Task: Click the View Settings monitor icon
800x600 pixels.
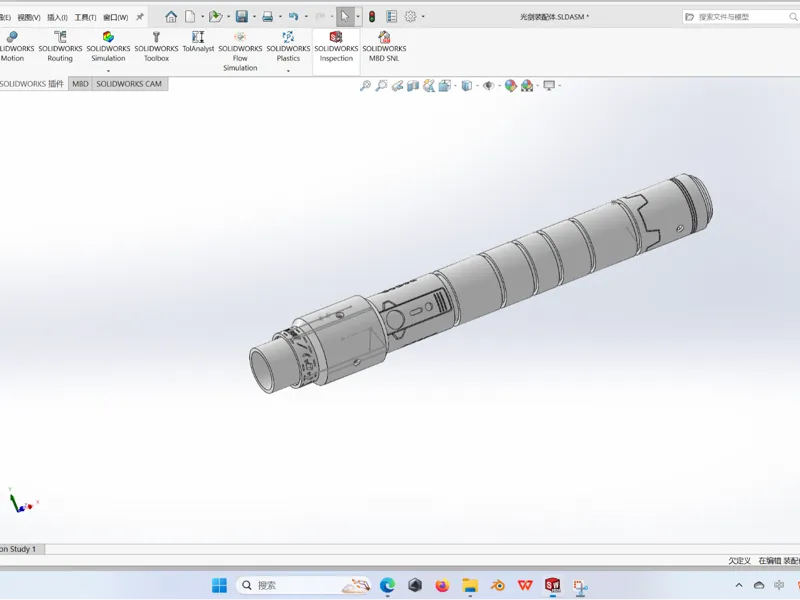Action: (549, 86)
